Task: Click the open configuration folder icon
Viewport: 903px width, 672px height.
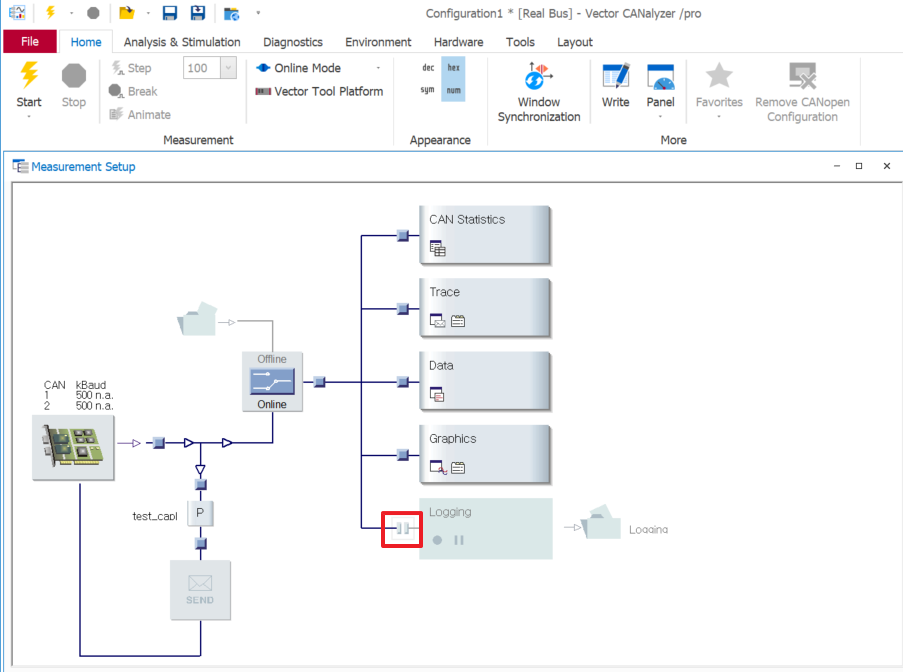Action: 126,13
